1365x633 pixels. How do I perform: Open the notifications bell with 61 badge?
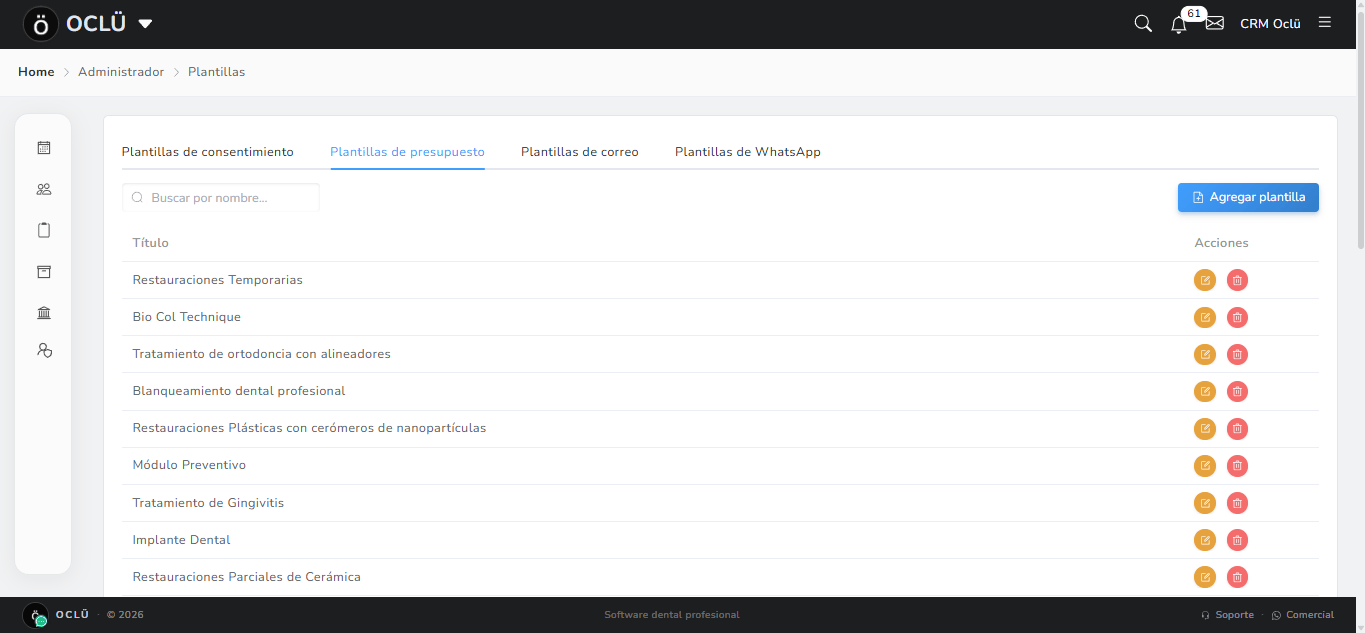pyautogui.click(x=1179, y=24)
